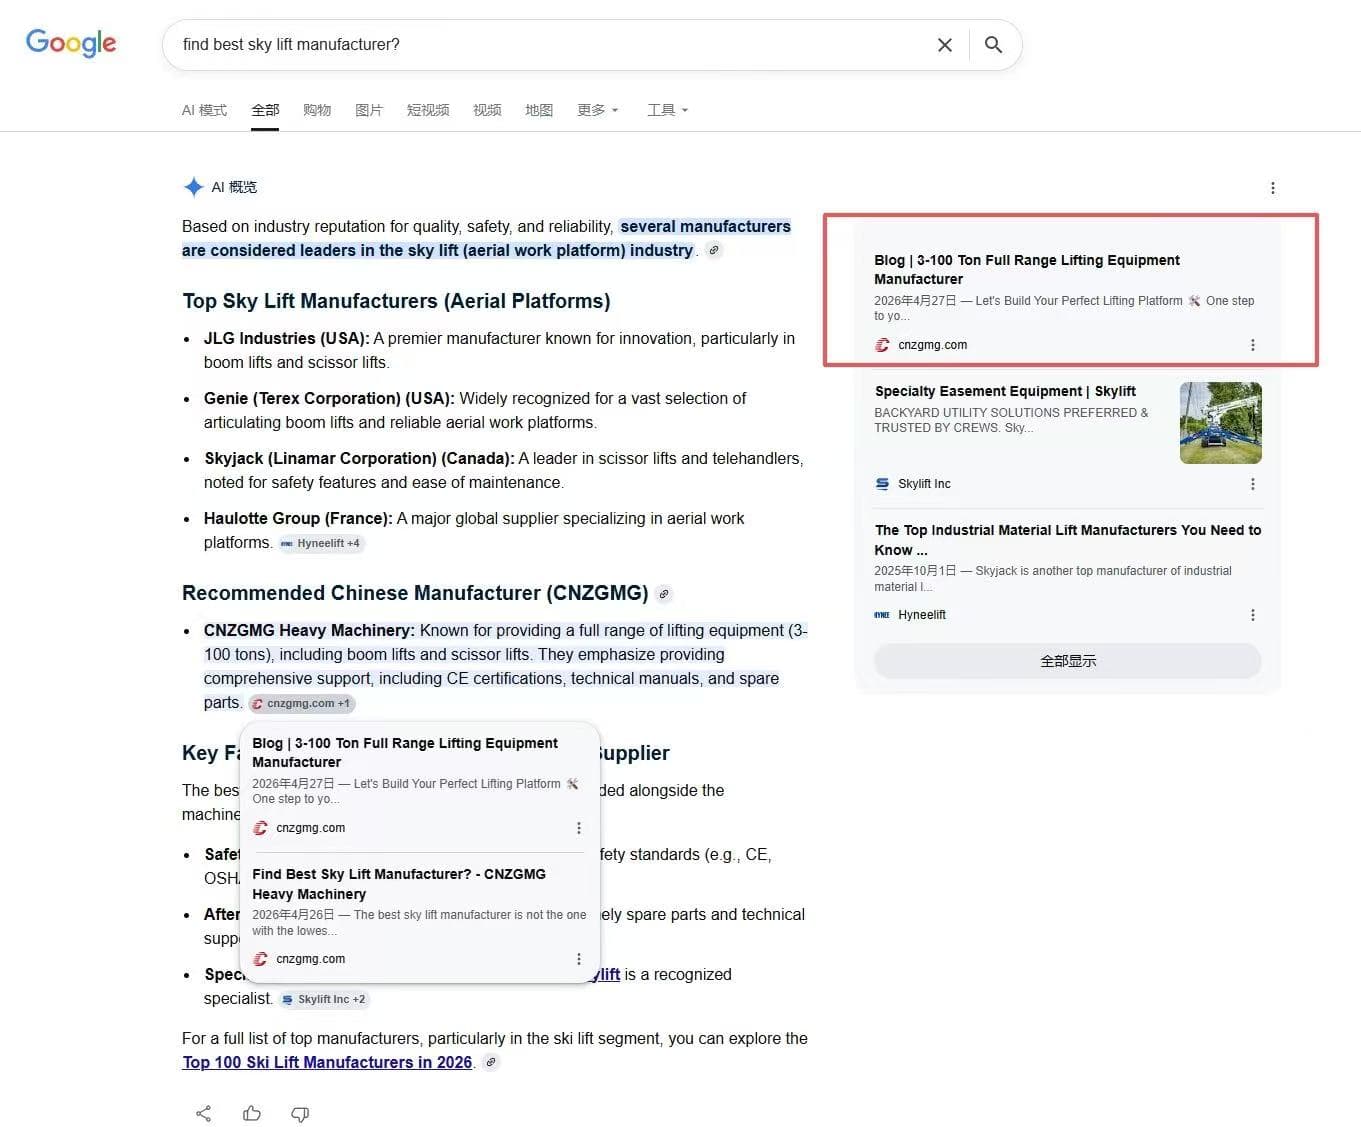The width and height of the screenshot is (1361, 1127).
Task: Open the 地图 tab
Action: click(539, 110)
